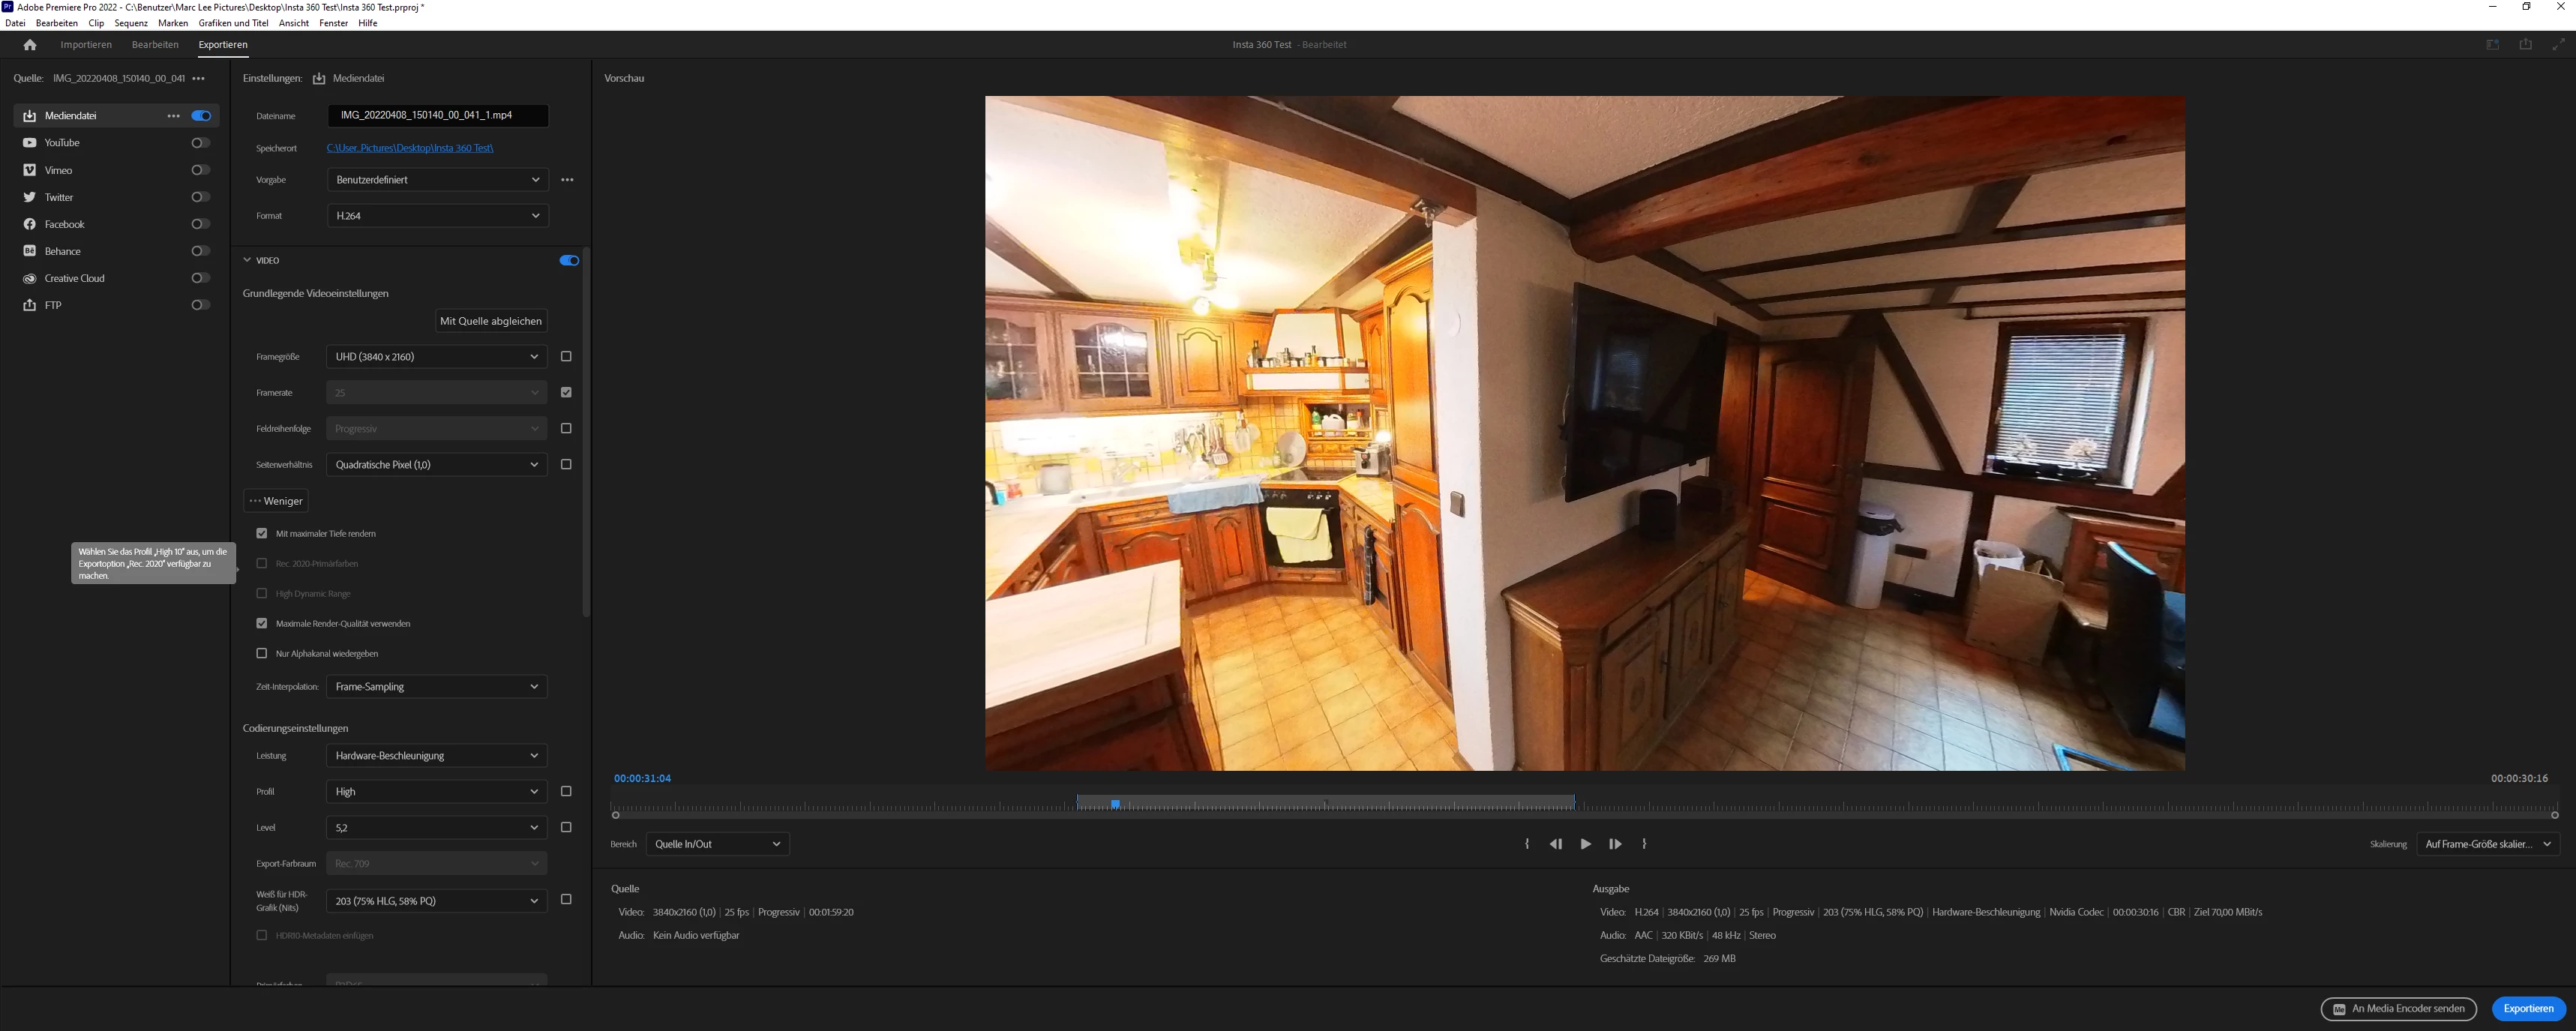Set the in point bracket icon
This screenshot has height=1031, width=2576.
point(1527,844)
